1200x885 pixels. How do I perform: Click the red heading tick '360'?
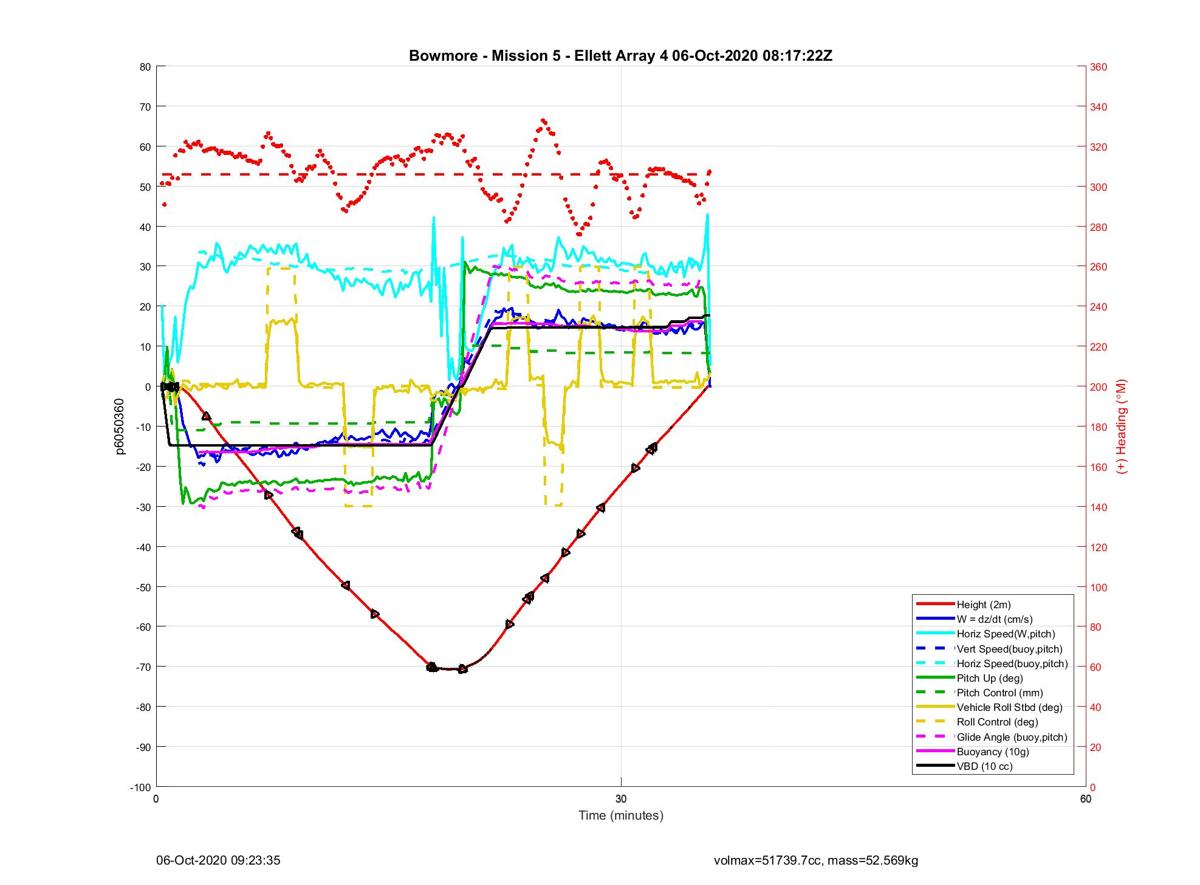[x=1099, y=67]
